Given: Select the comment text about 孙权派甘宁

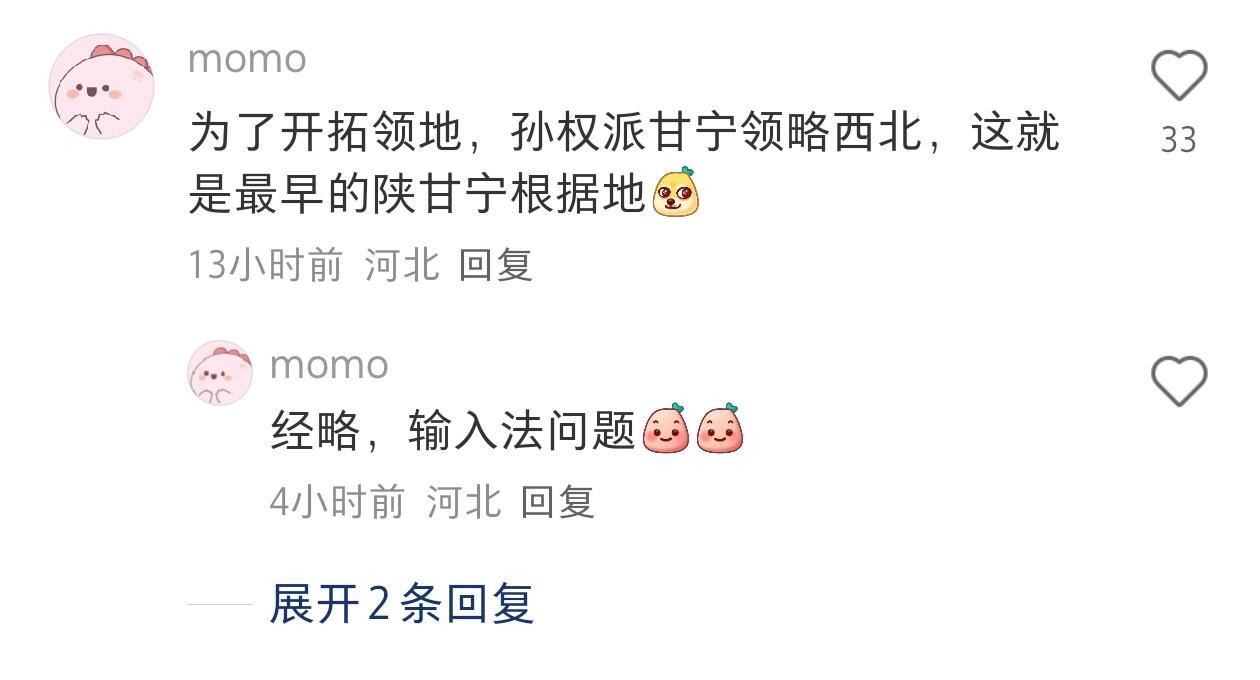Looking at the screenshot, I should pyautogui.click(x=624, y=164).
